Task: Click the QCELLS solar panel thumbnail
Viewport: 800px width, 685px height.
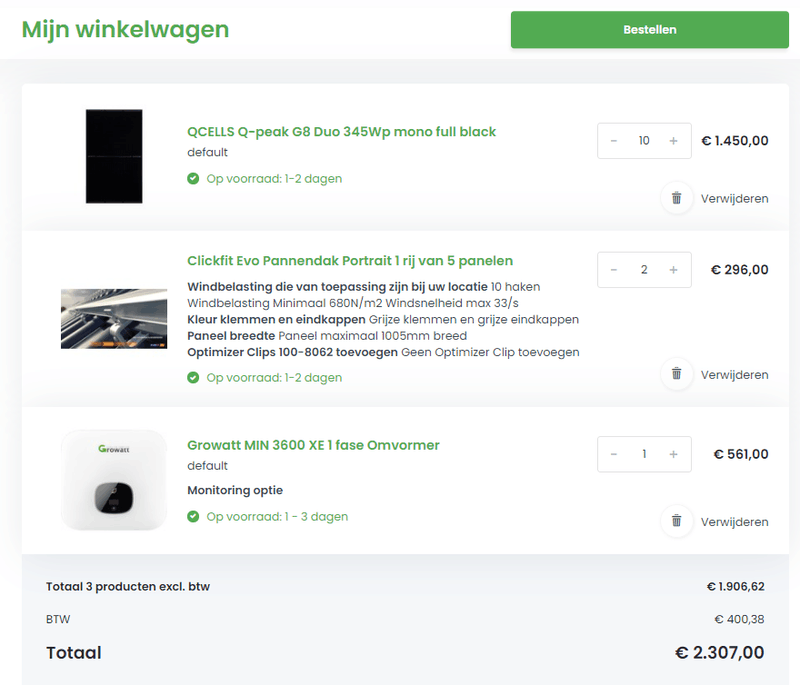Action: tap(114, 156)
